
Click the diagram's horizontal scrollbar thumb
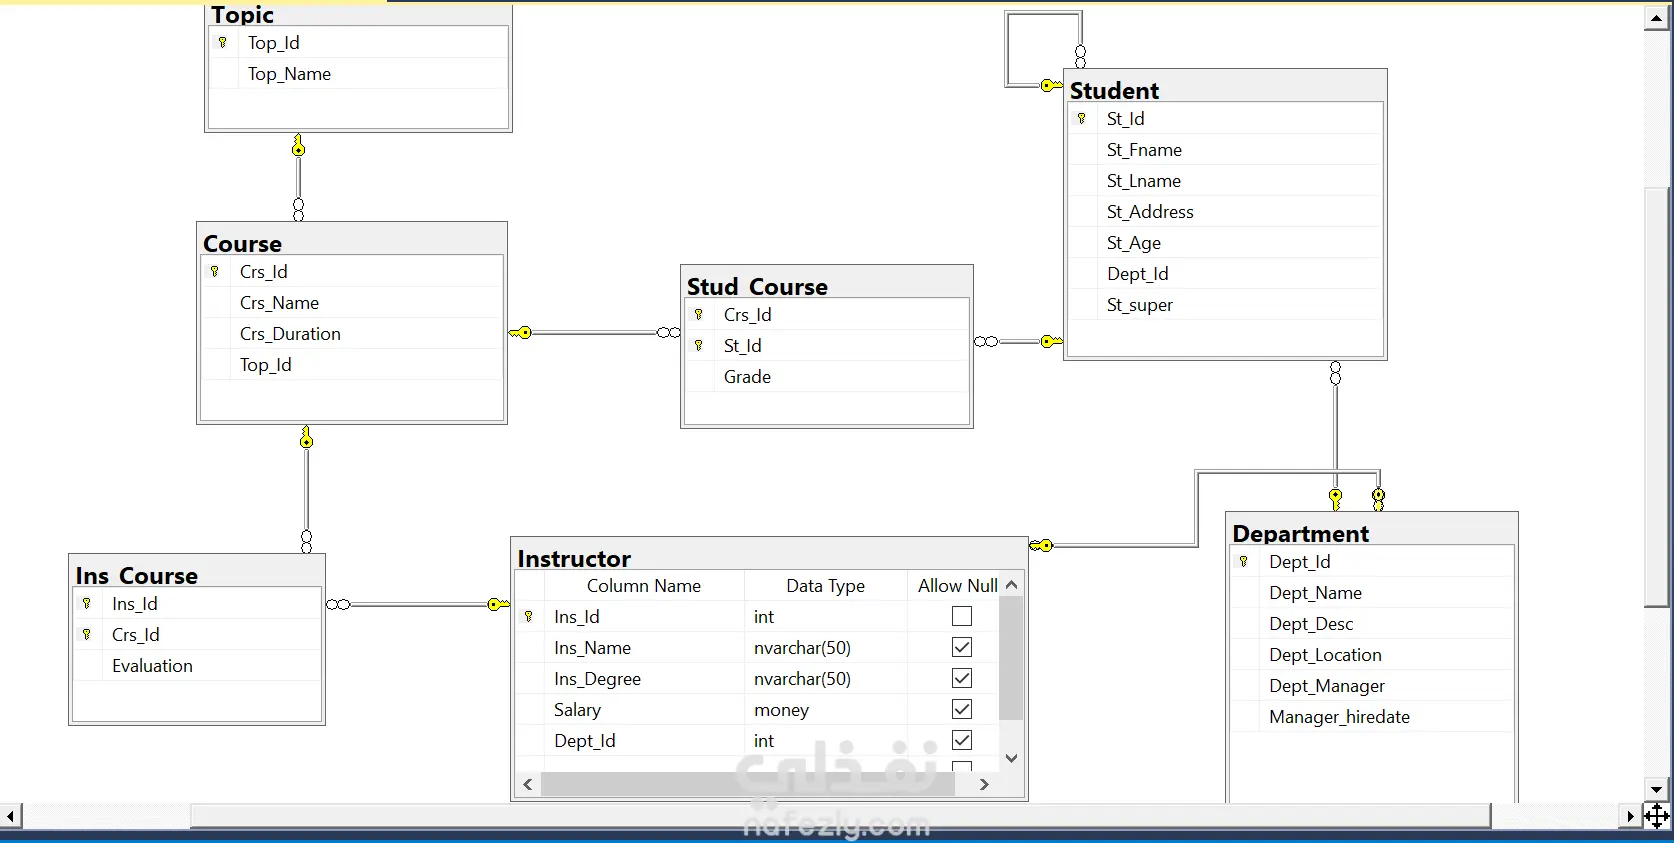click(840, 816)
